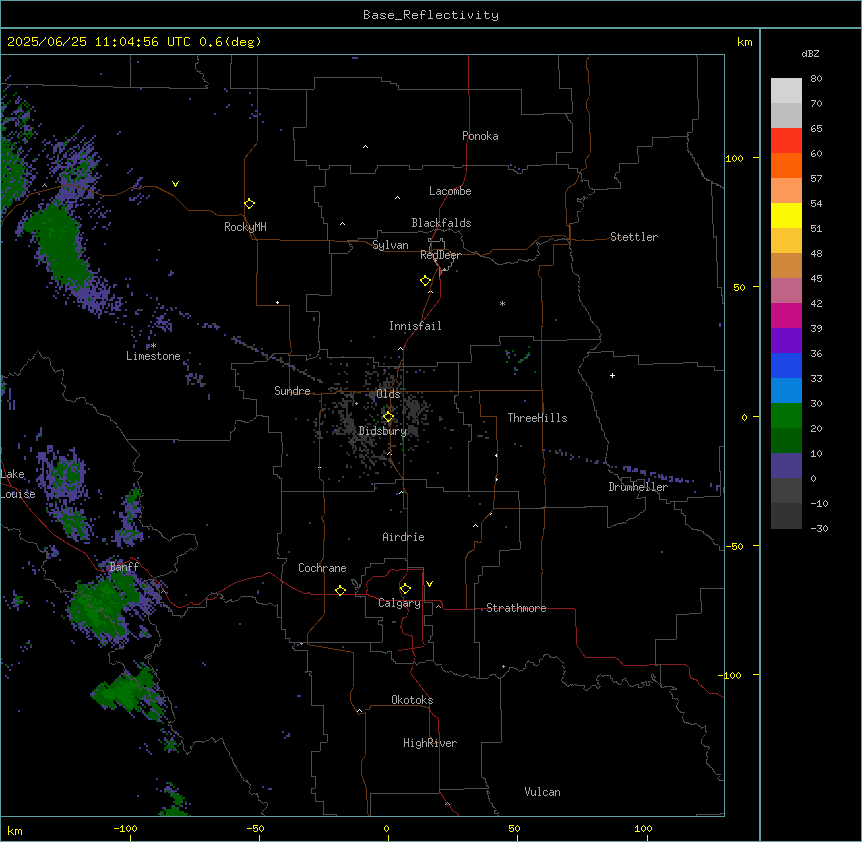Click the Didsbury city label

coord(383,431)
